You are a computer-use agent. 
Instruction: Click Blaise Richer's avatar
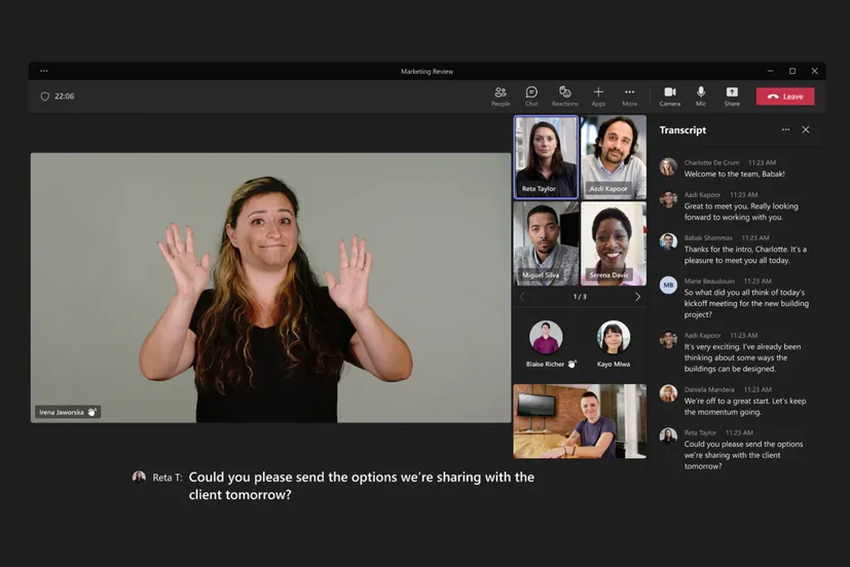(x=546, y=338)
